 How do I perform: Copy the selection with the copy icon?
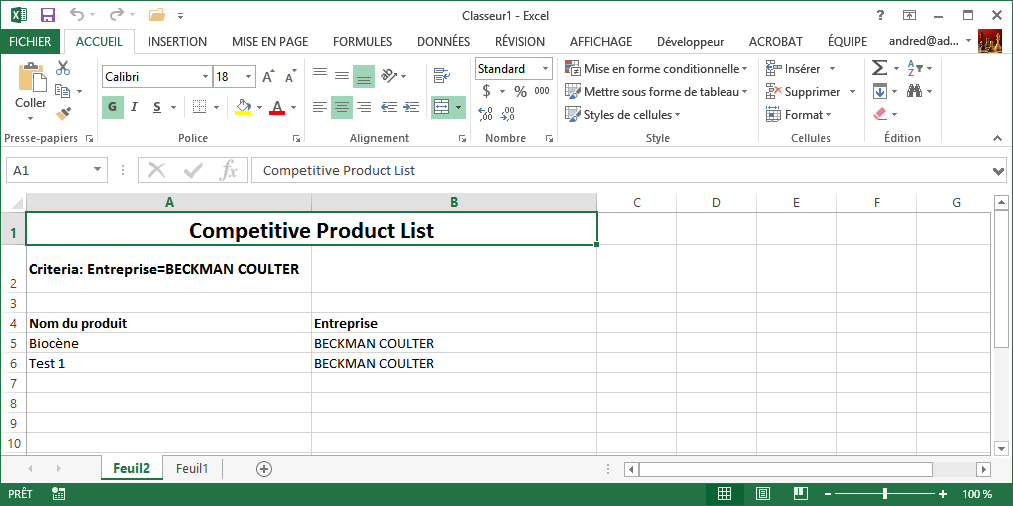63,91
